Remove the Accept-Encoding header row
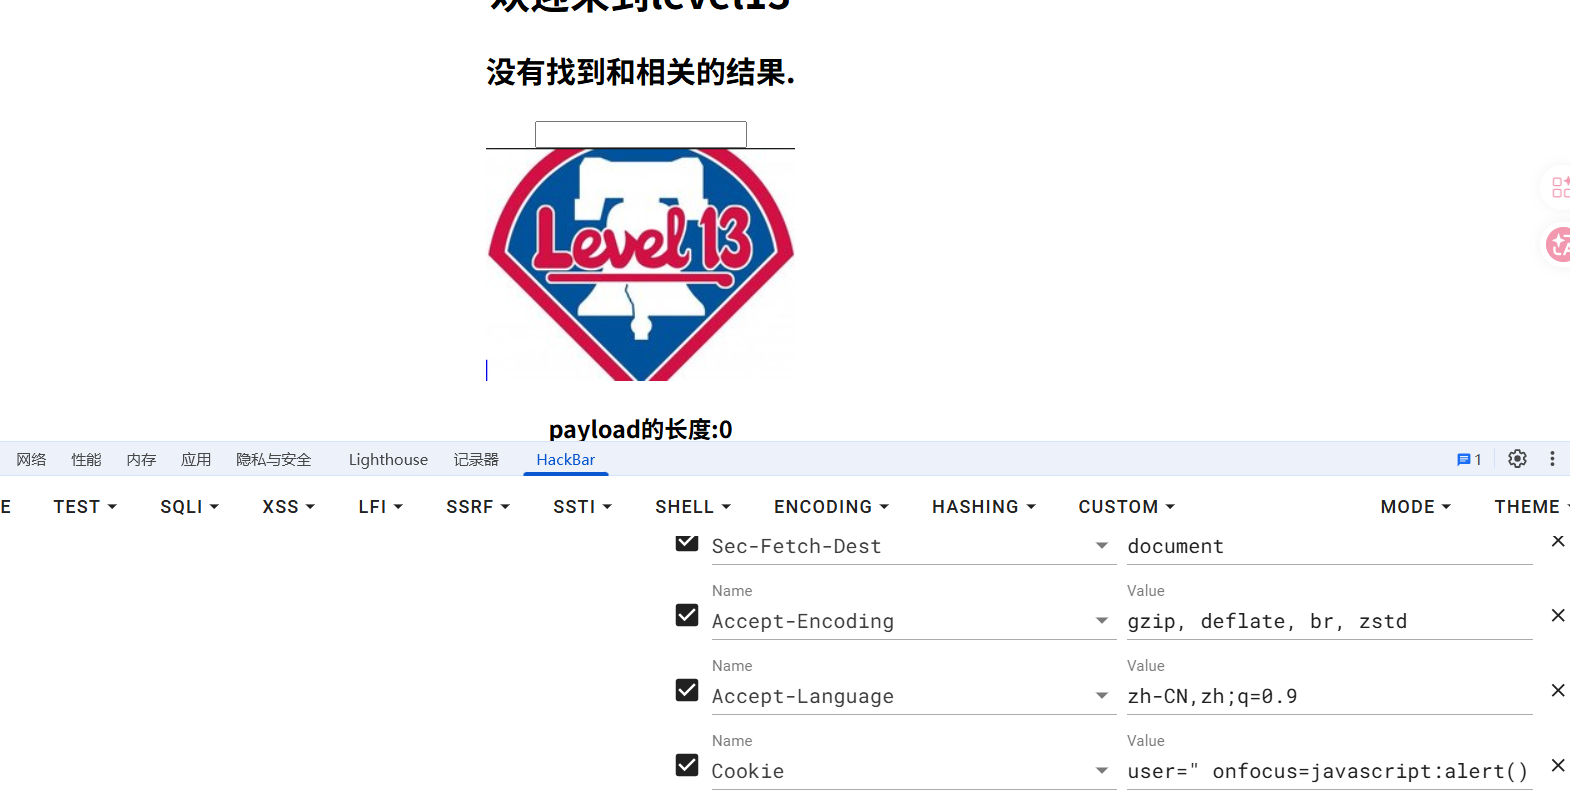This screenshot has height=800, width=1570. [1558, 616]
